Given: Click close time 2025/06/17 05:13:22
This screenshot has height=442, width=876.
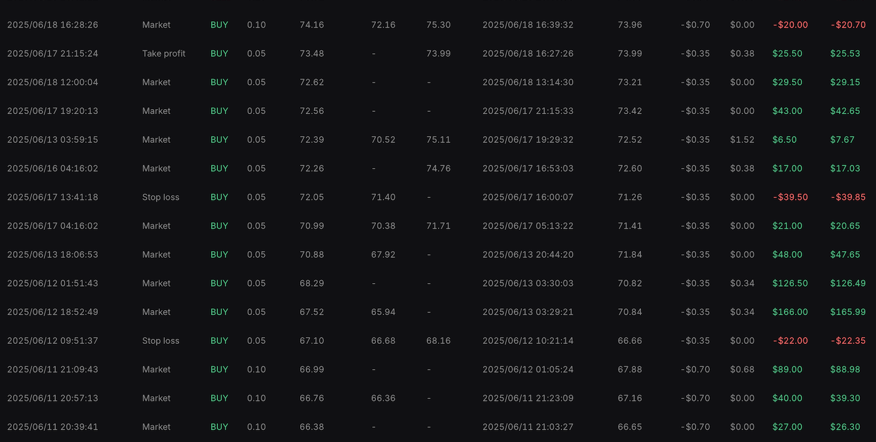Looking at the screenshot, I should click(x=527, y=226).
